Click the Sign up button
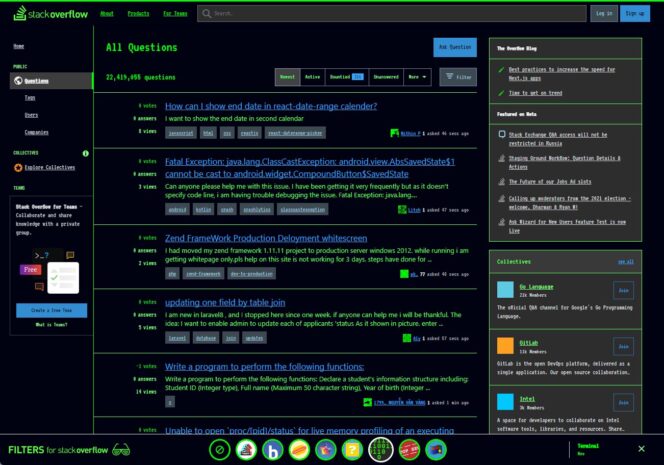664x465 pixels. pos(635,14)
